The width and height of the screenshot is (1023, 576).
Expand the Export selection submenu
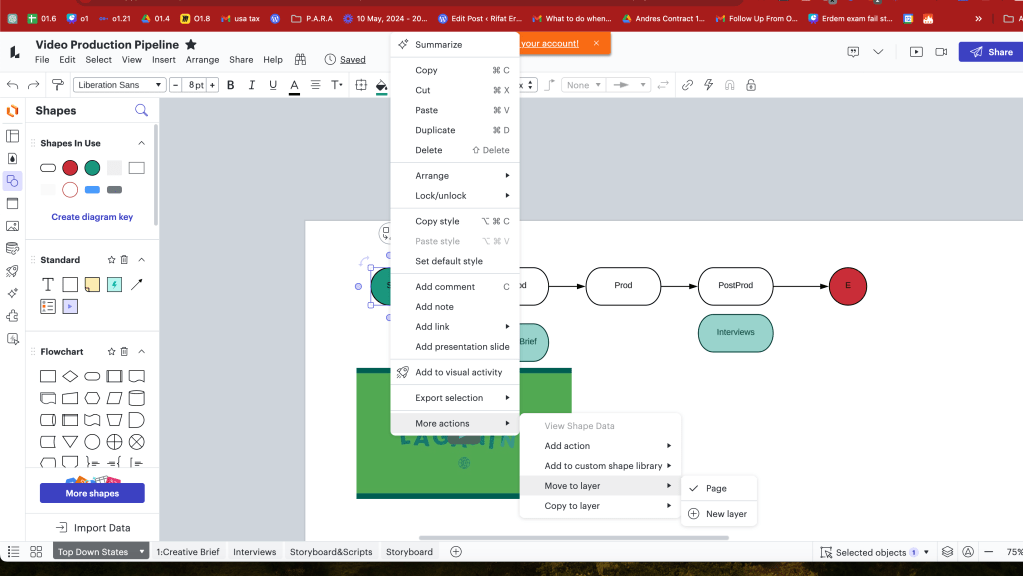pos(455,397)
